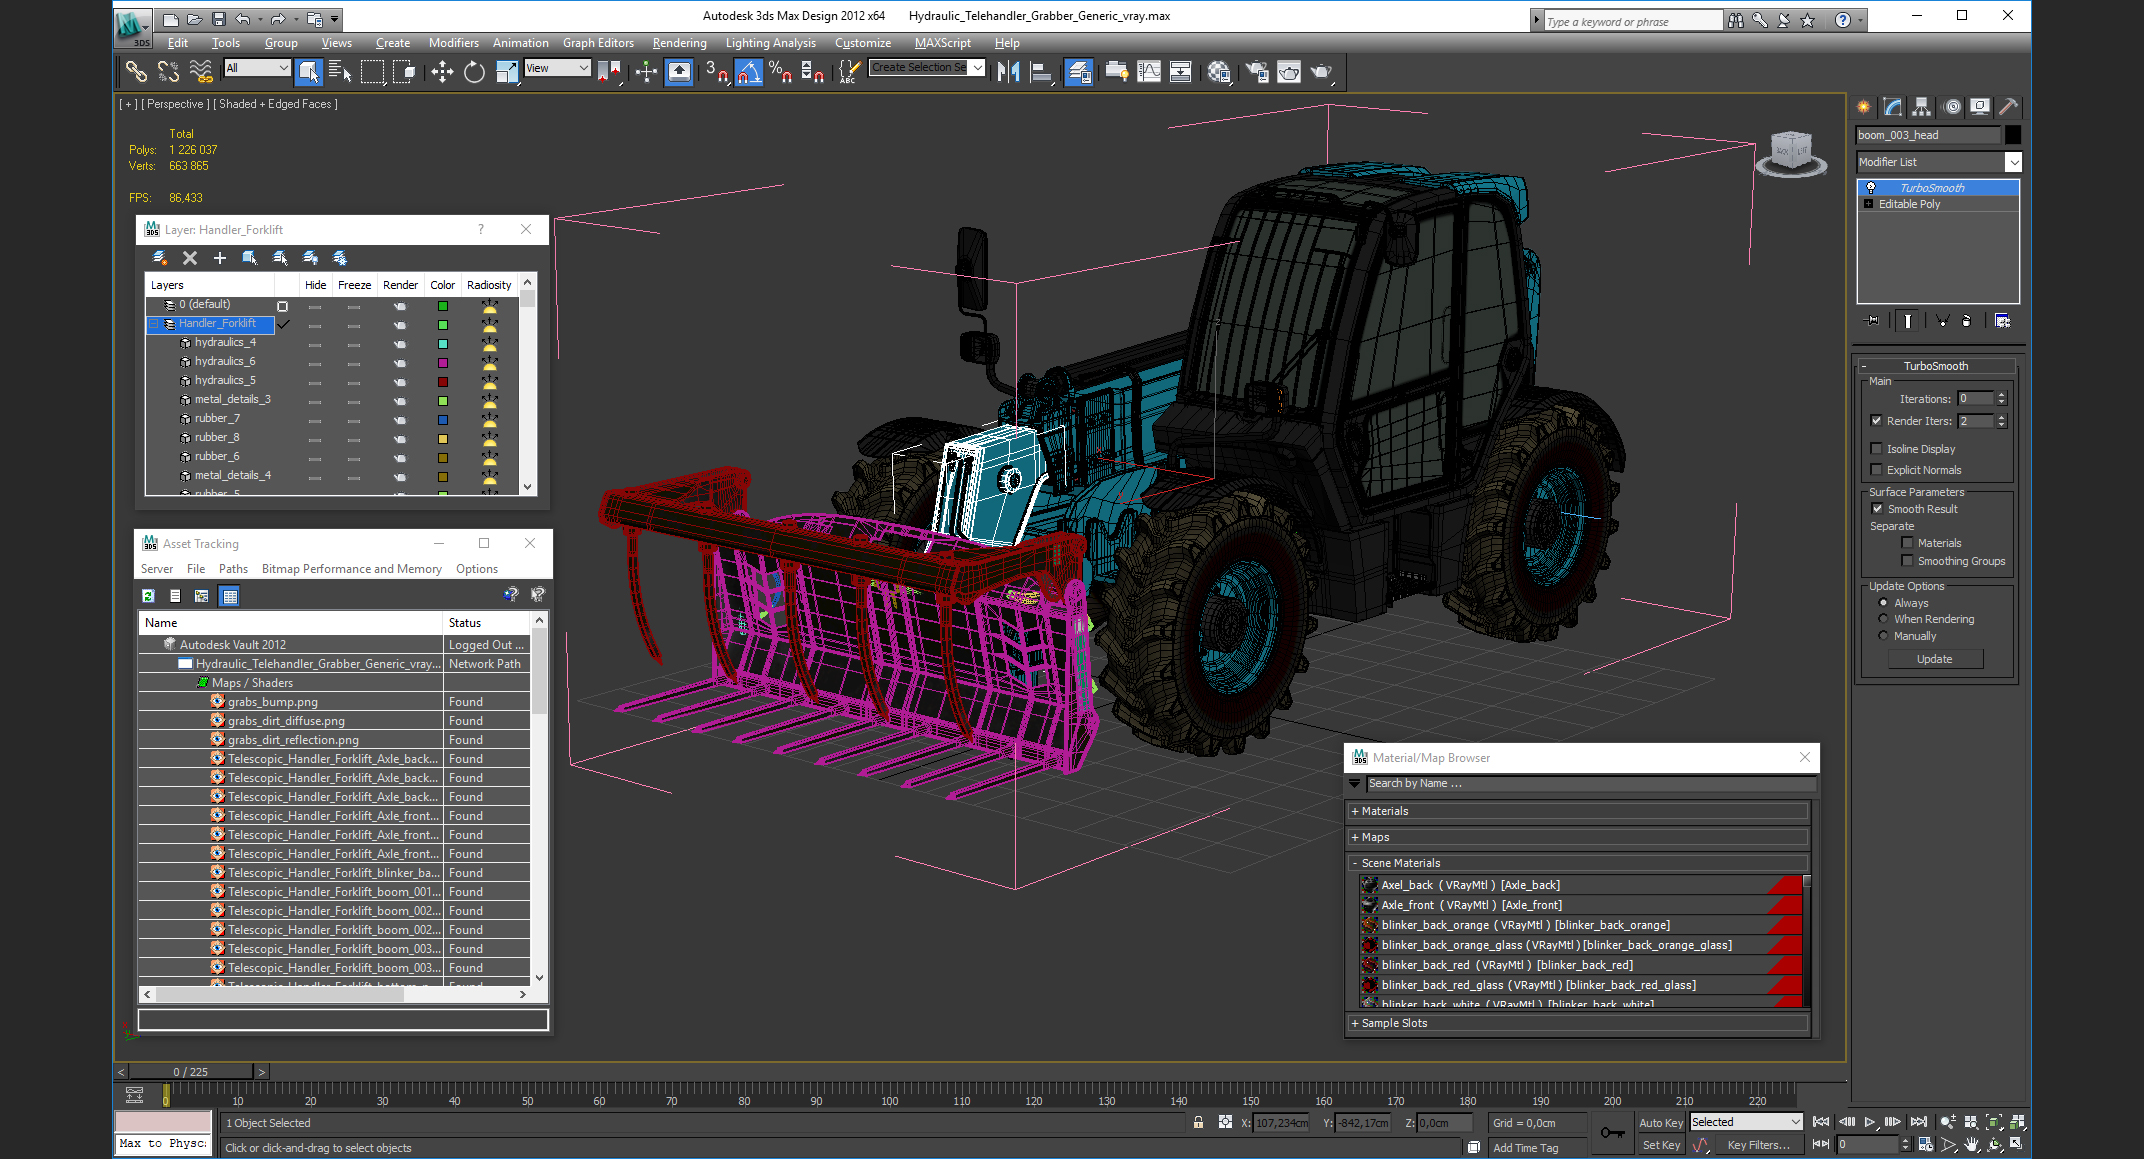The height and width of the screenshot is (1159, 2144).
Task: Click the hydraulics_6 layer color swatch
Action: coord(443,362)
